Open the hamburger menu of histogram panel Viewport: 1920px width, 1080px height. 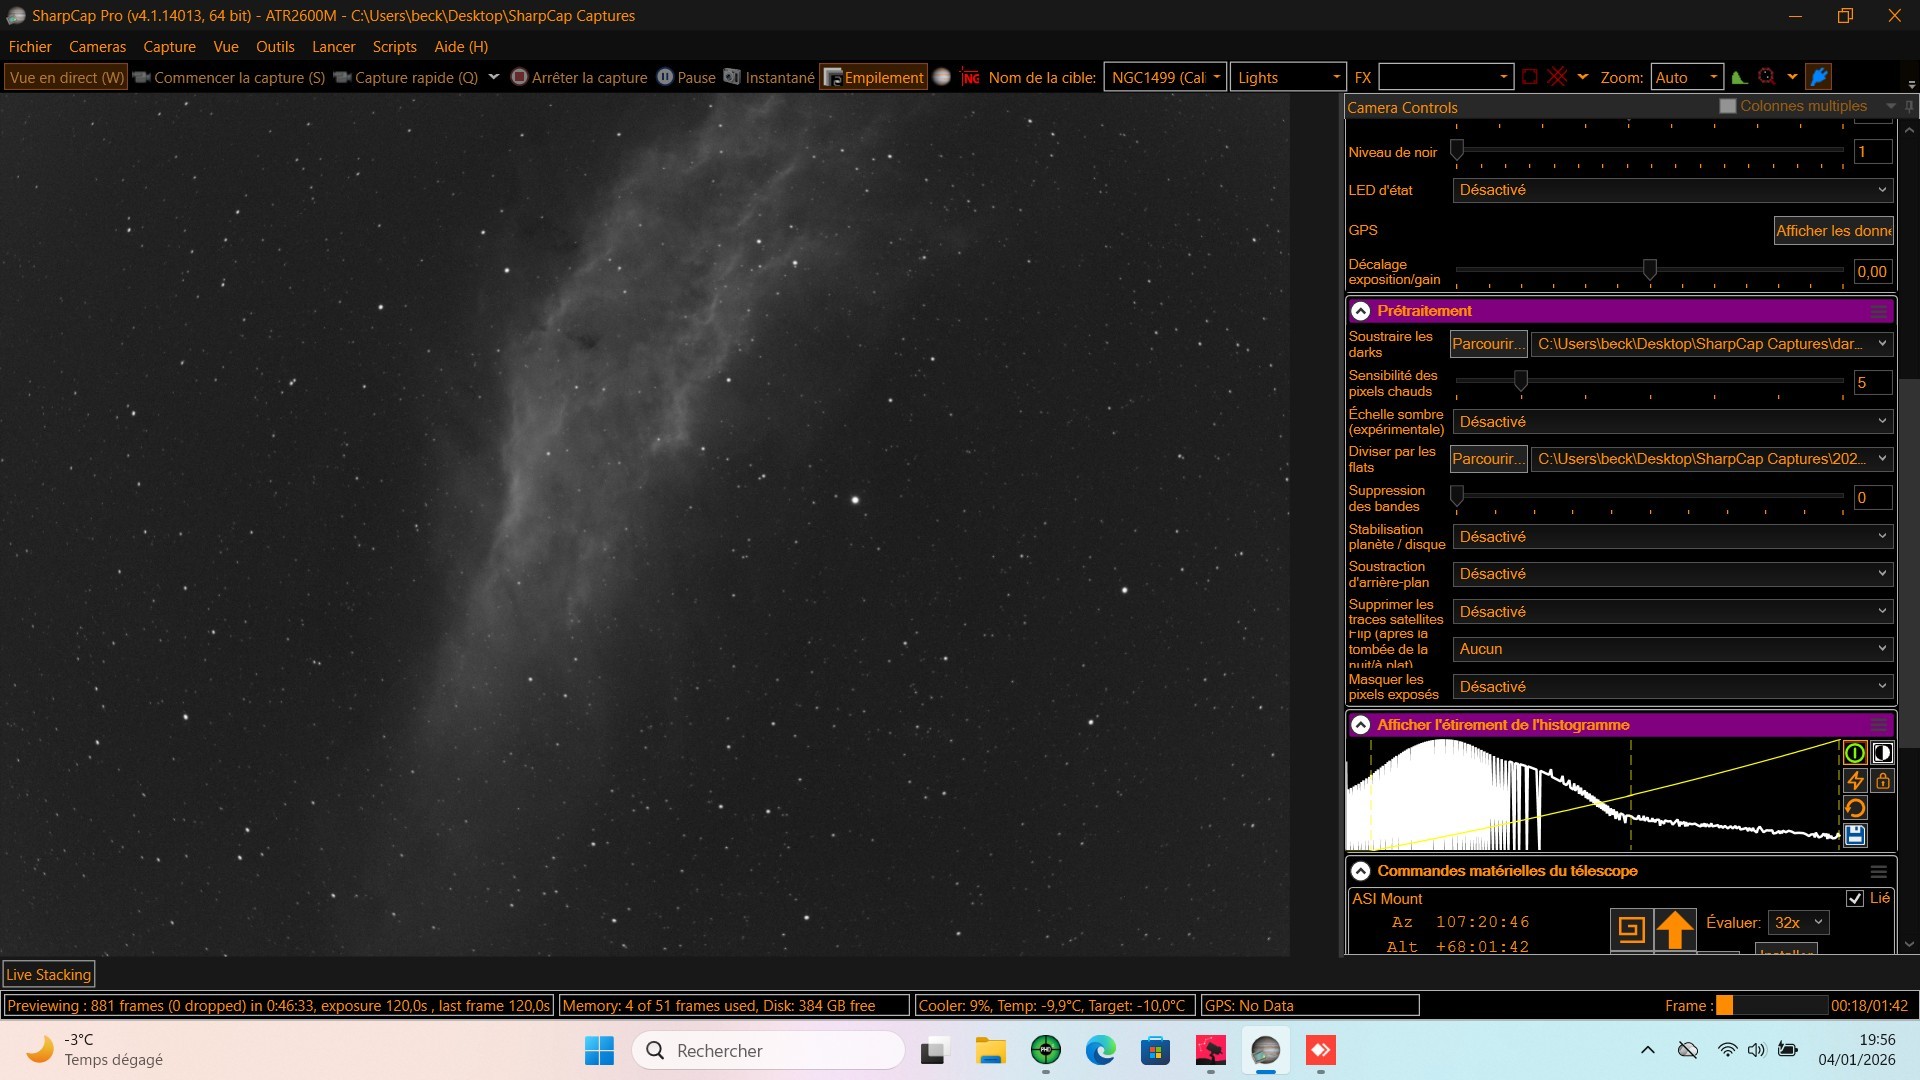point(1879,725)
